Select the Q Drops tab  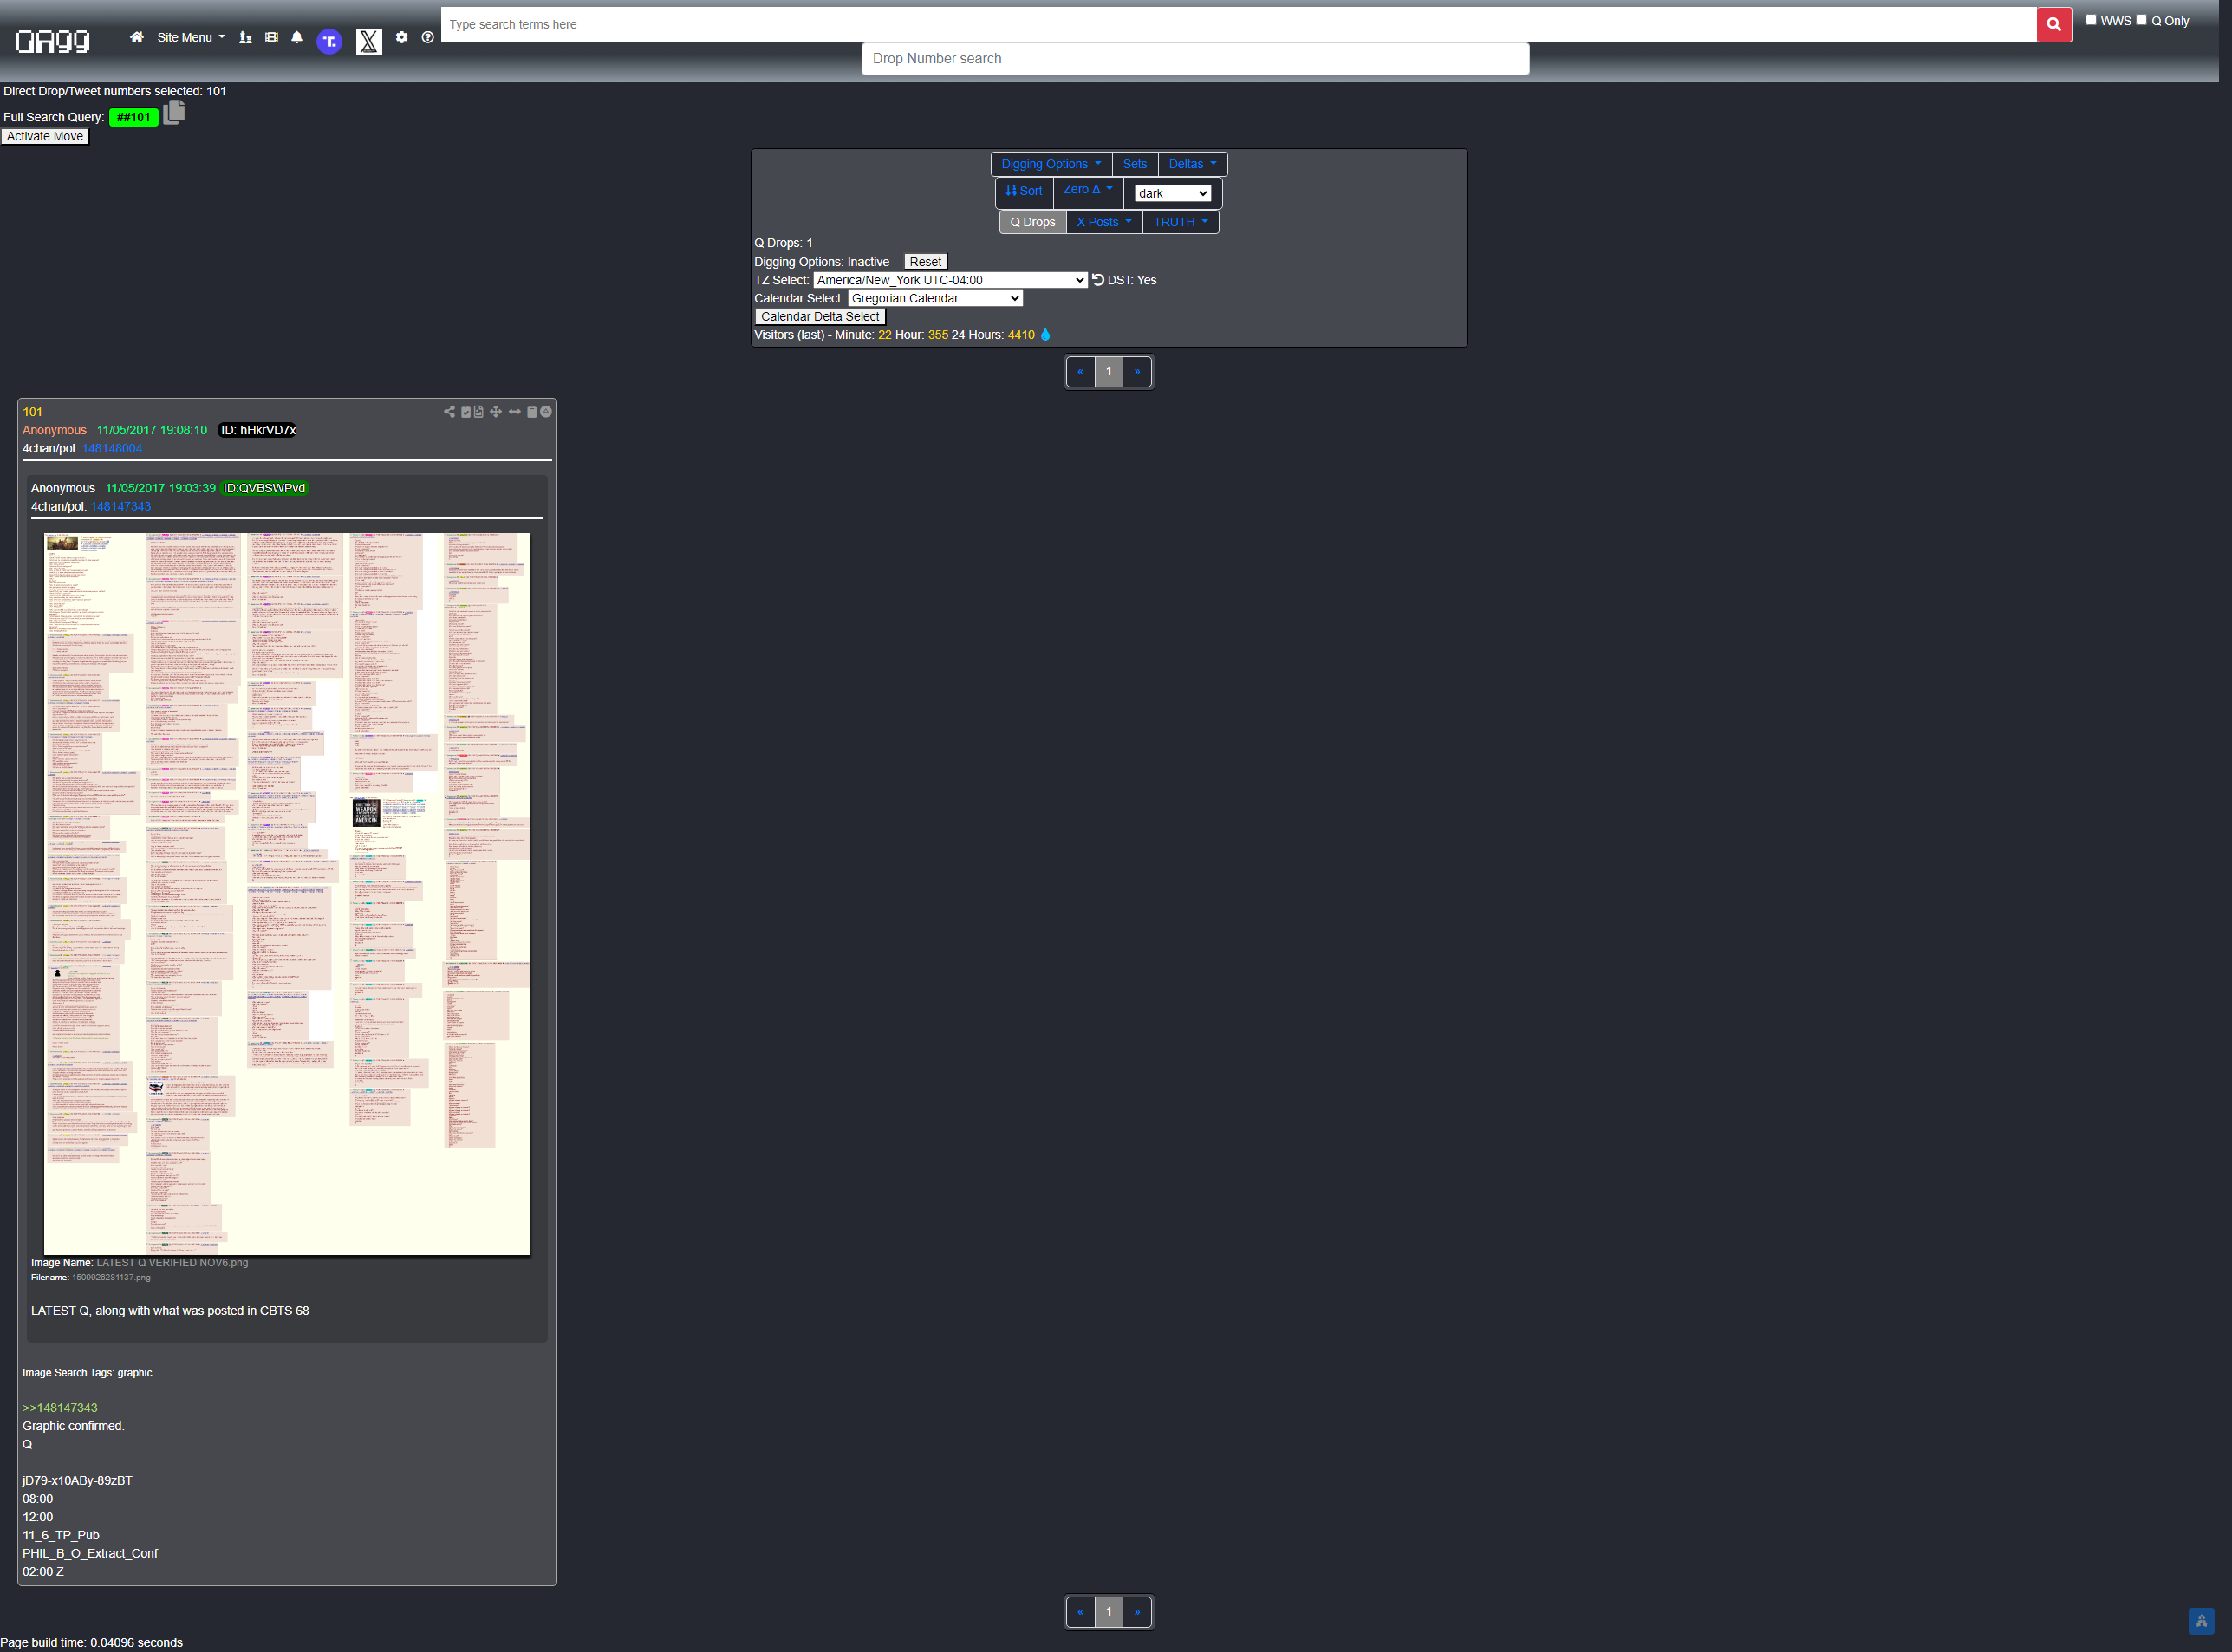1032,222
